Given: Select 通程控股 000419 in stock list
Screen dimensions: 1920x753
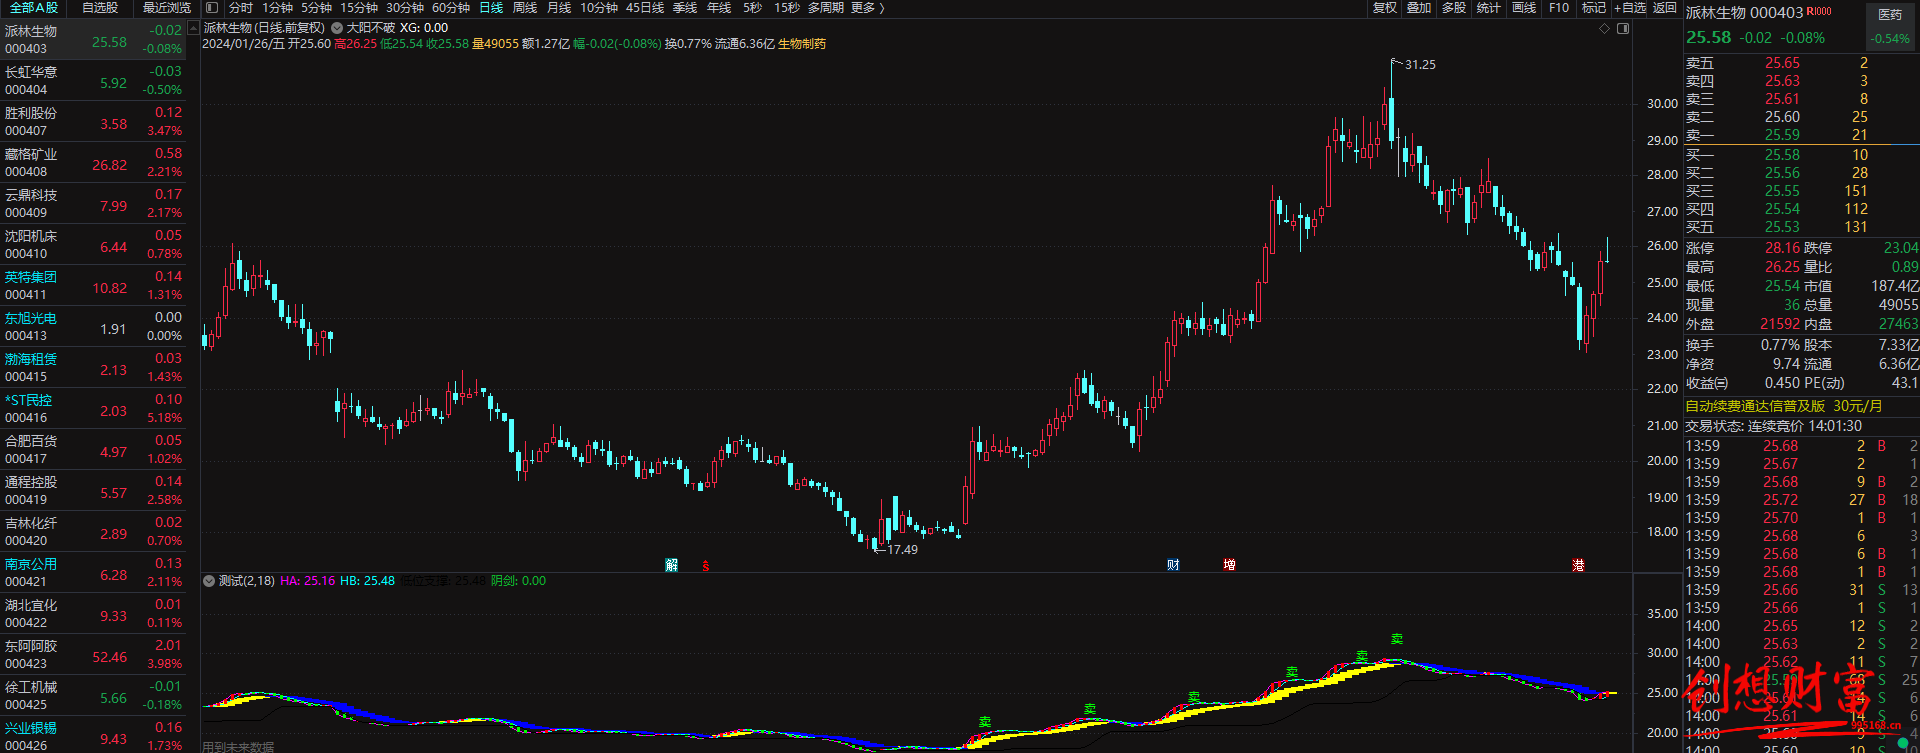Looking at the screenshot, I should 93,490.
